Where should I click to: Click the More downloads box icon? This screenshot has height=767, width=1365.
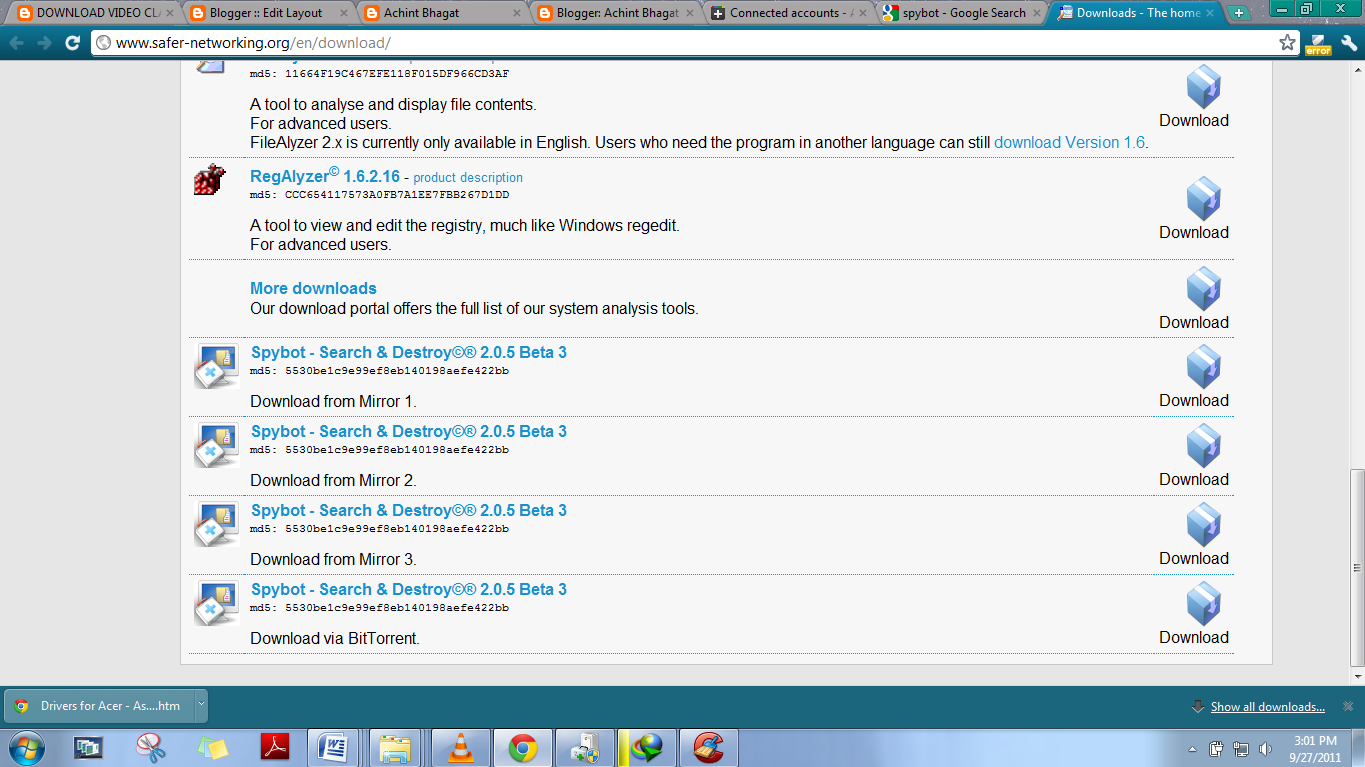(1203, 289)
